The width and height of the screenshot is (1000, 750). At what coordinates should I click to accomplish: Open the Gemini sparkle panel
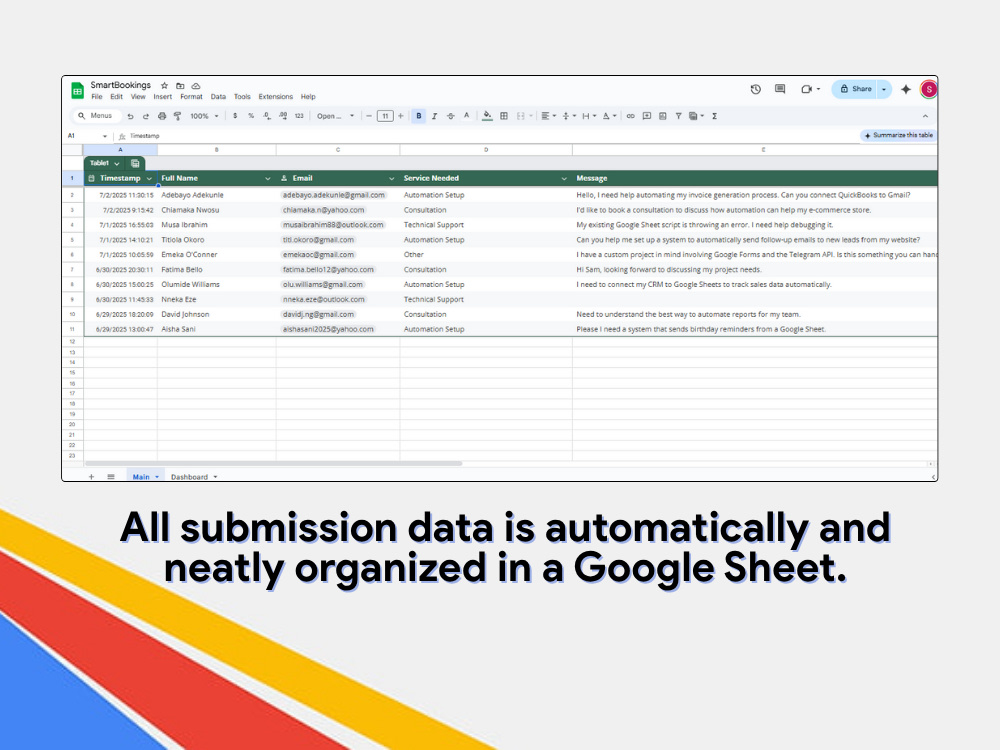click(x=906, y=89)
